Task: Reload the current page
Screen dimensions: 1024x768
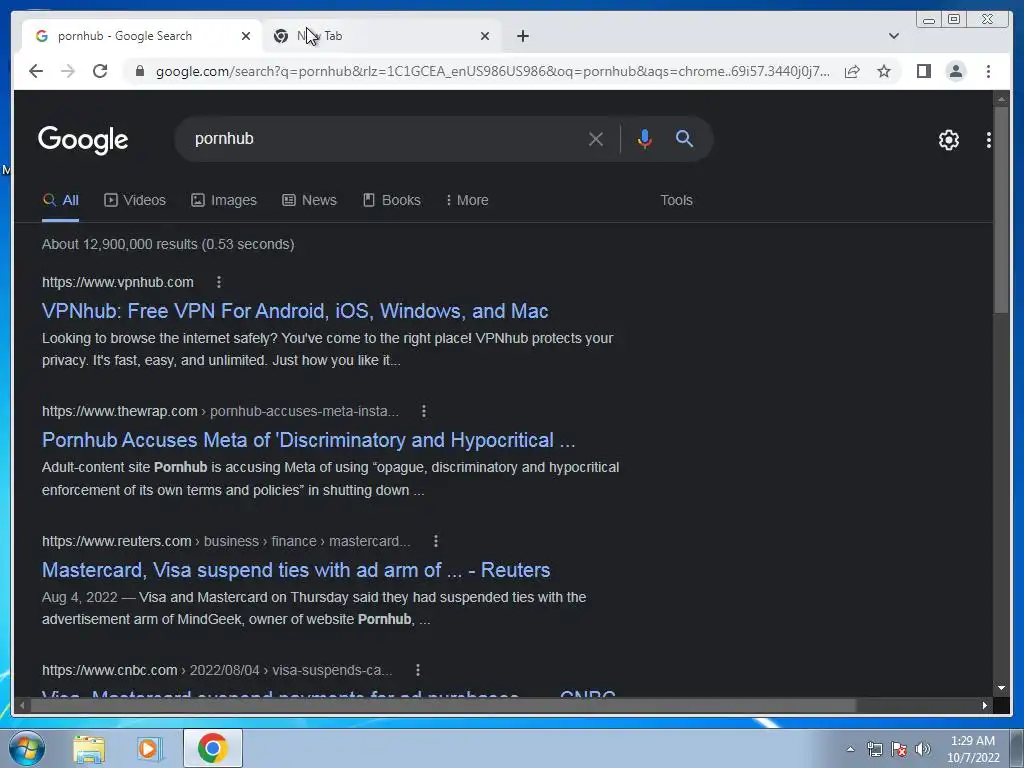Action: coord(100,71)
